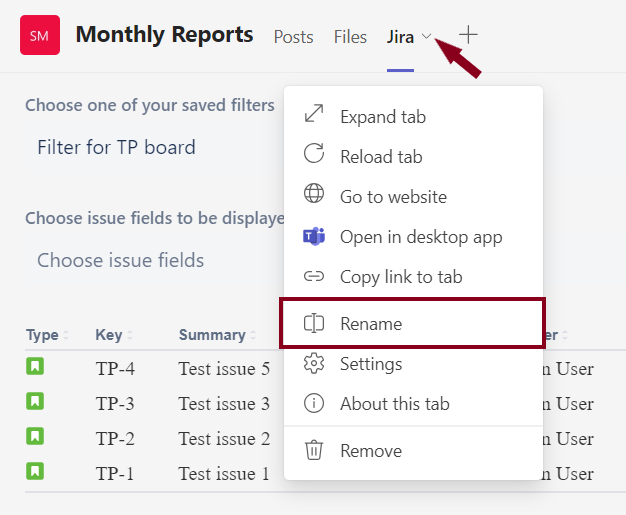Screen dimensions: 626x515
Task: Click the Teams icon for desktop app
Action: click(314, 237)
